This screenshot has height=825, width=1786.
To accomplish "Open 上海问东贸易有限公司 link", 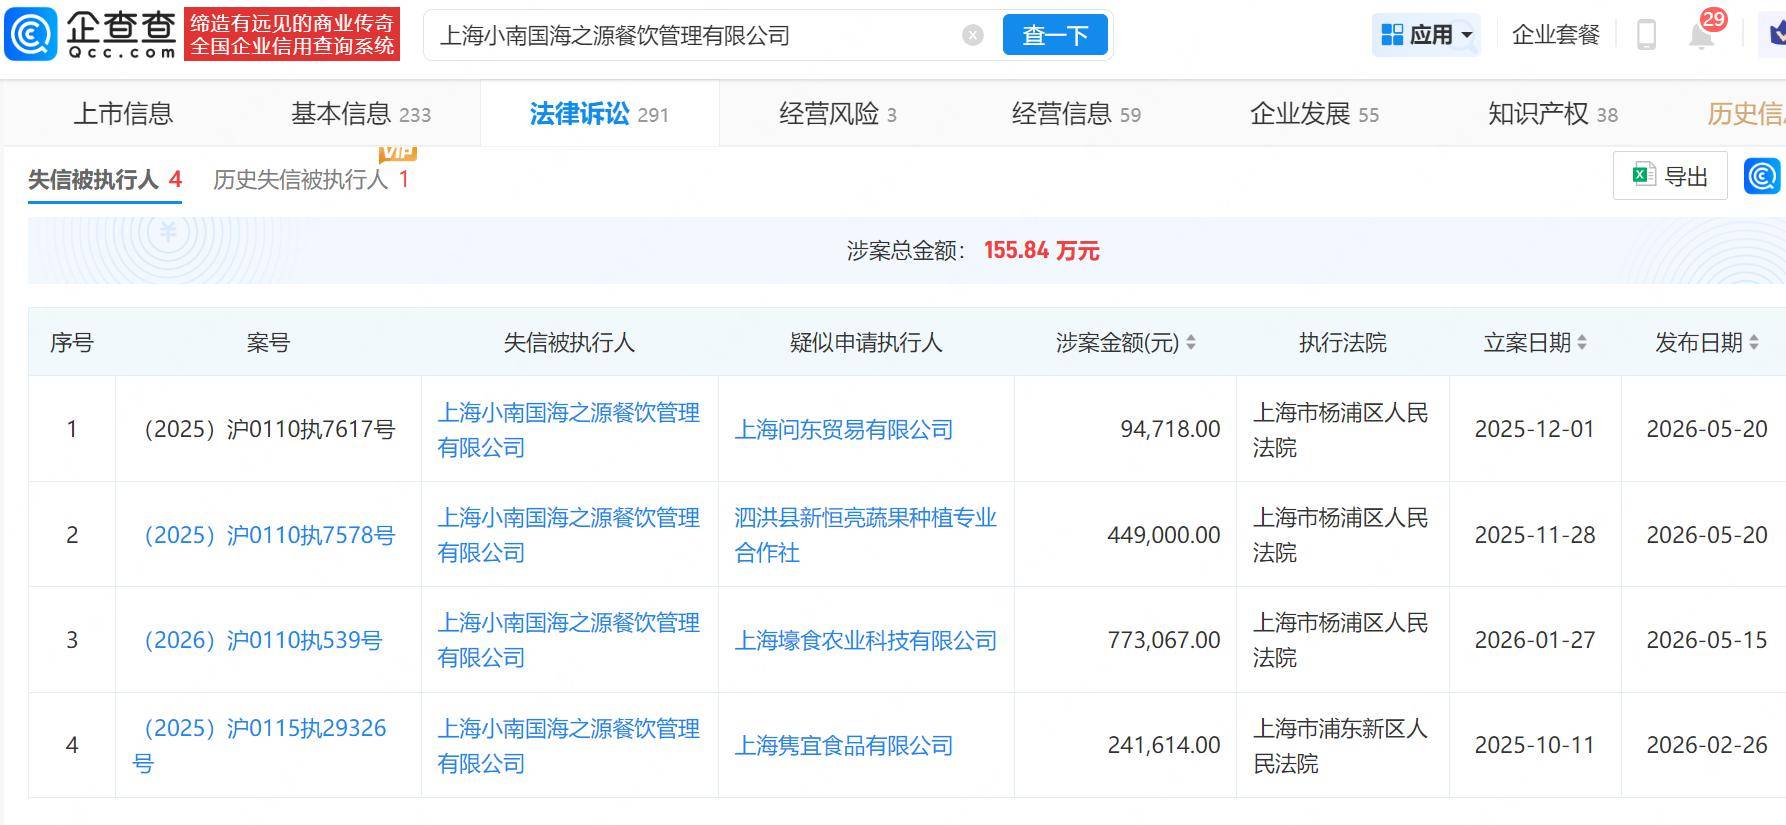I will click(844, 429).
